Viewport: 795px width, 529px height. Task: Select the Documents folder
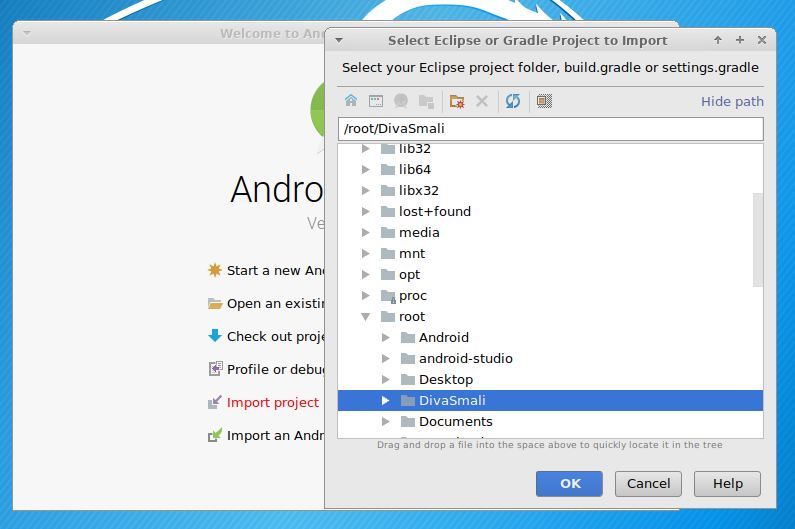[x=455, y=422]
